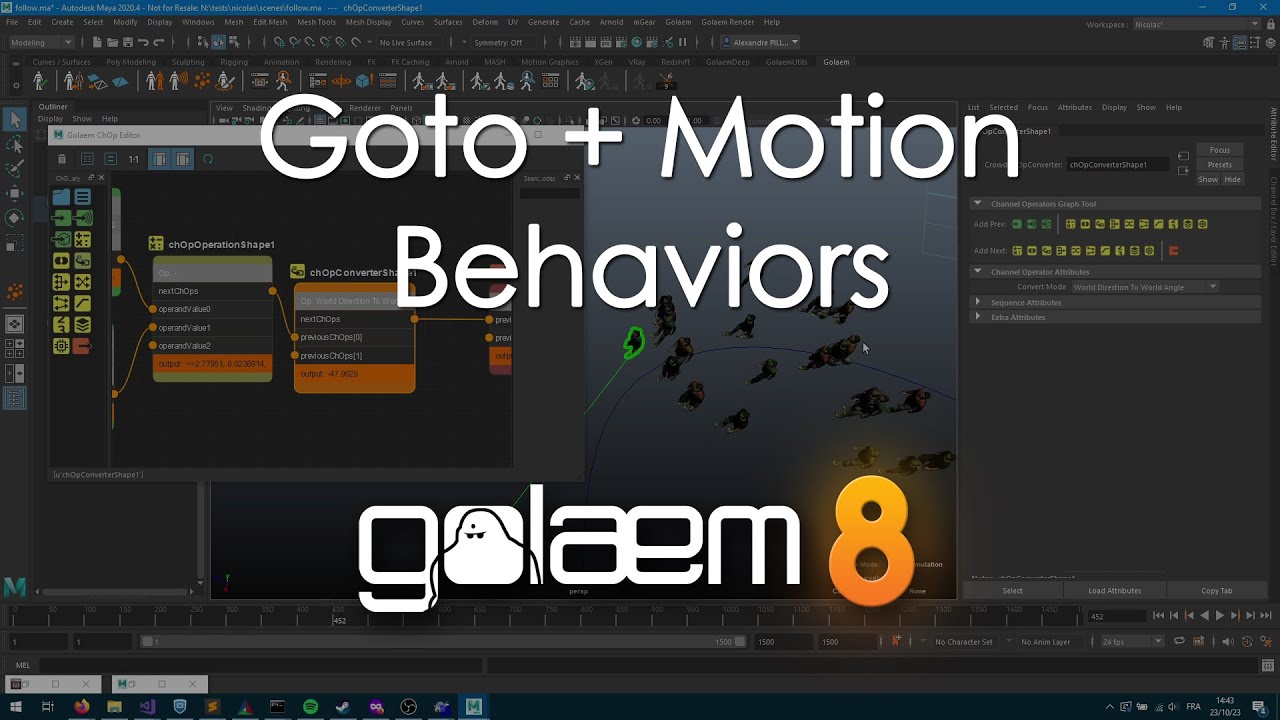The width and height of the screenshot is (1280, 720).
Task: Select the arrow Select tool in toolbox
Action: [x=14, y=120]
